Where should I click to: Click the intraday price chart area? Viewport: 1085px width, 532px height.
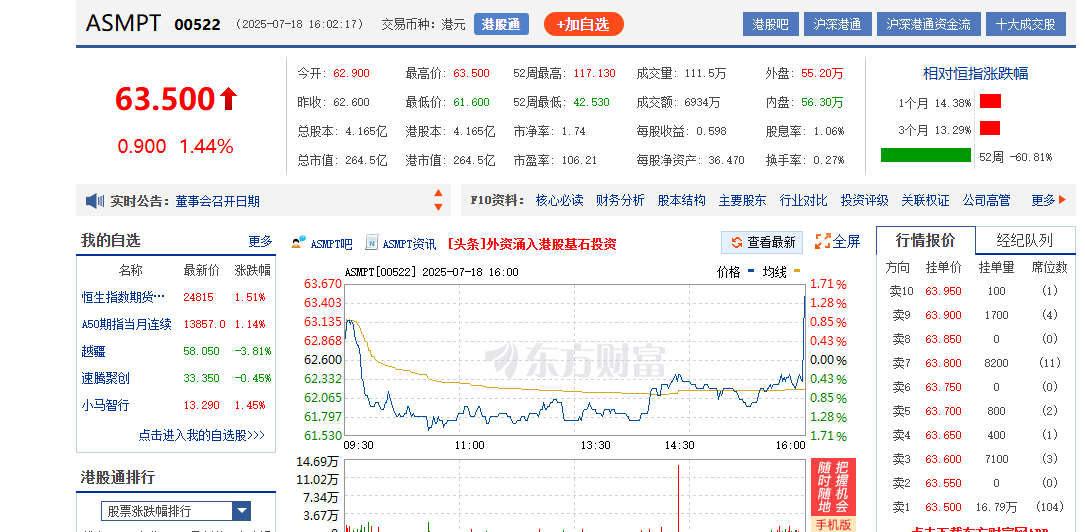pyautogui.click(x=575, y=359)
